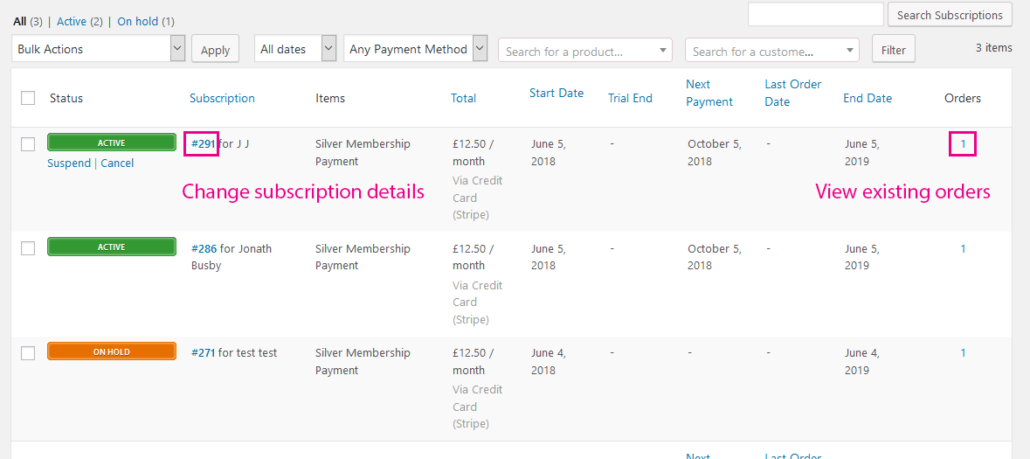
Task: Show only On hold subscriptions
Action: 138,21
